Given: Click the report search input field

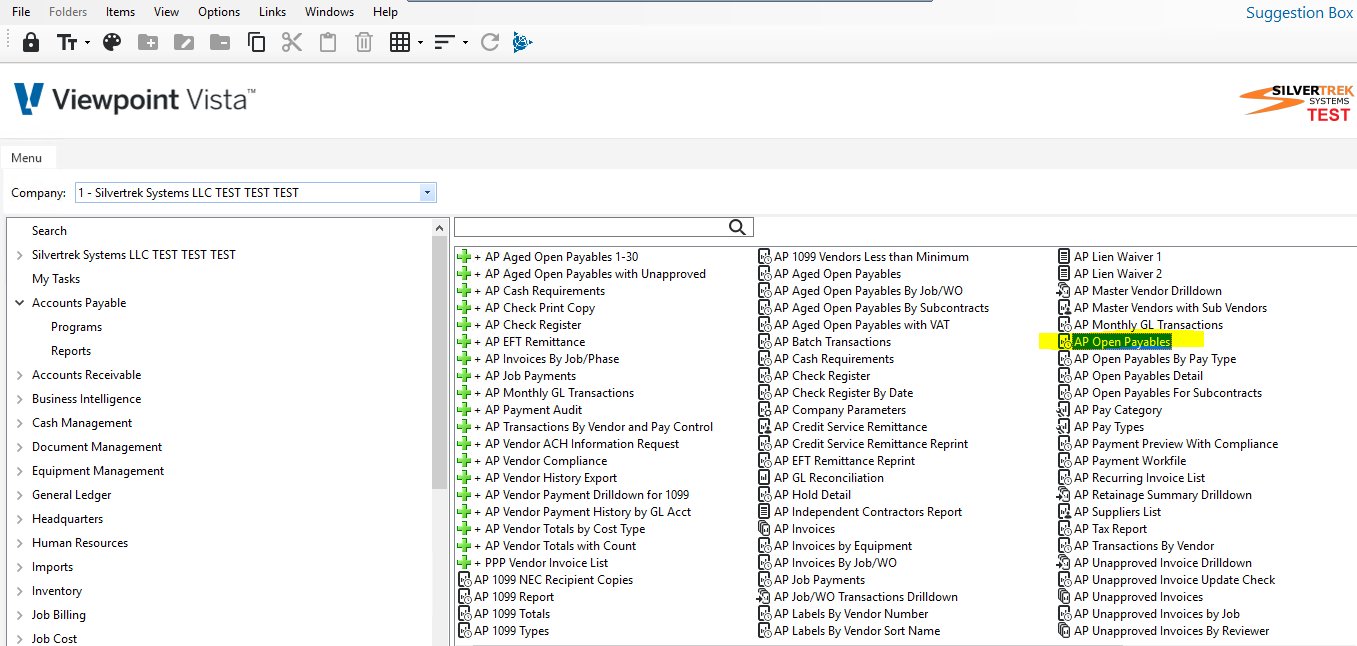Looking at the screenshot, I should (x=590, y=227).
